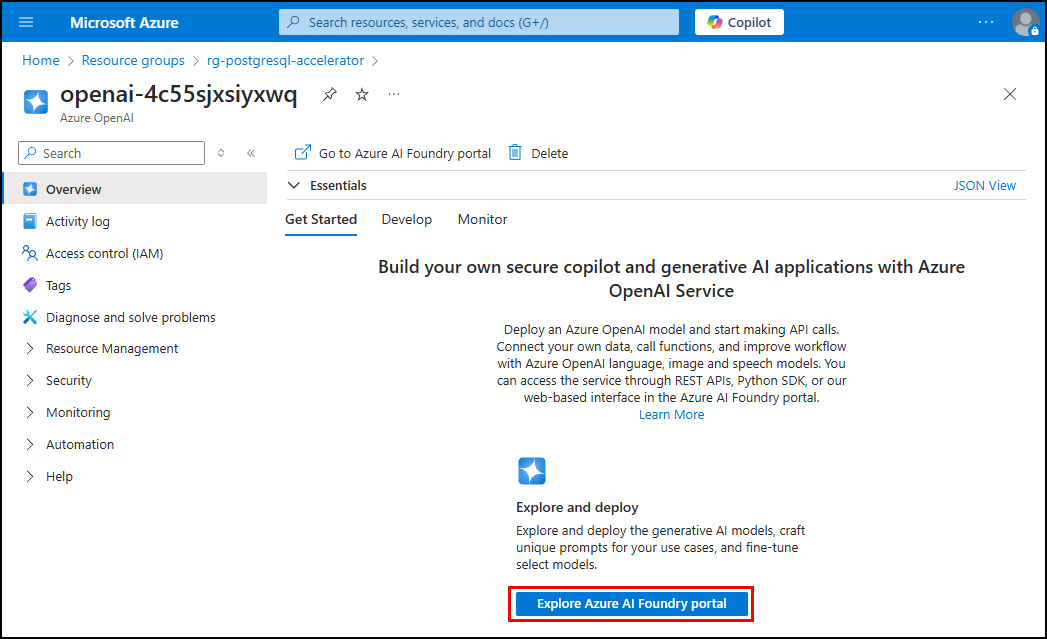The image size is (1047, 639).
Task: Collapse the sidebar menu with double chevron
Action: (x=251, y=153)
